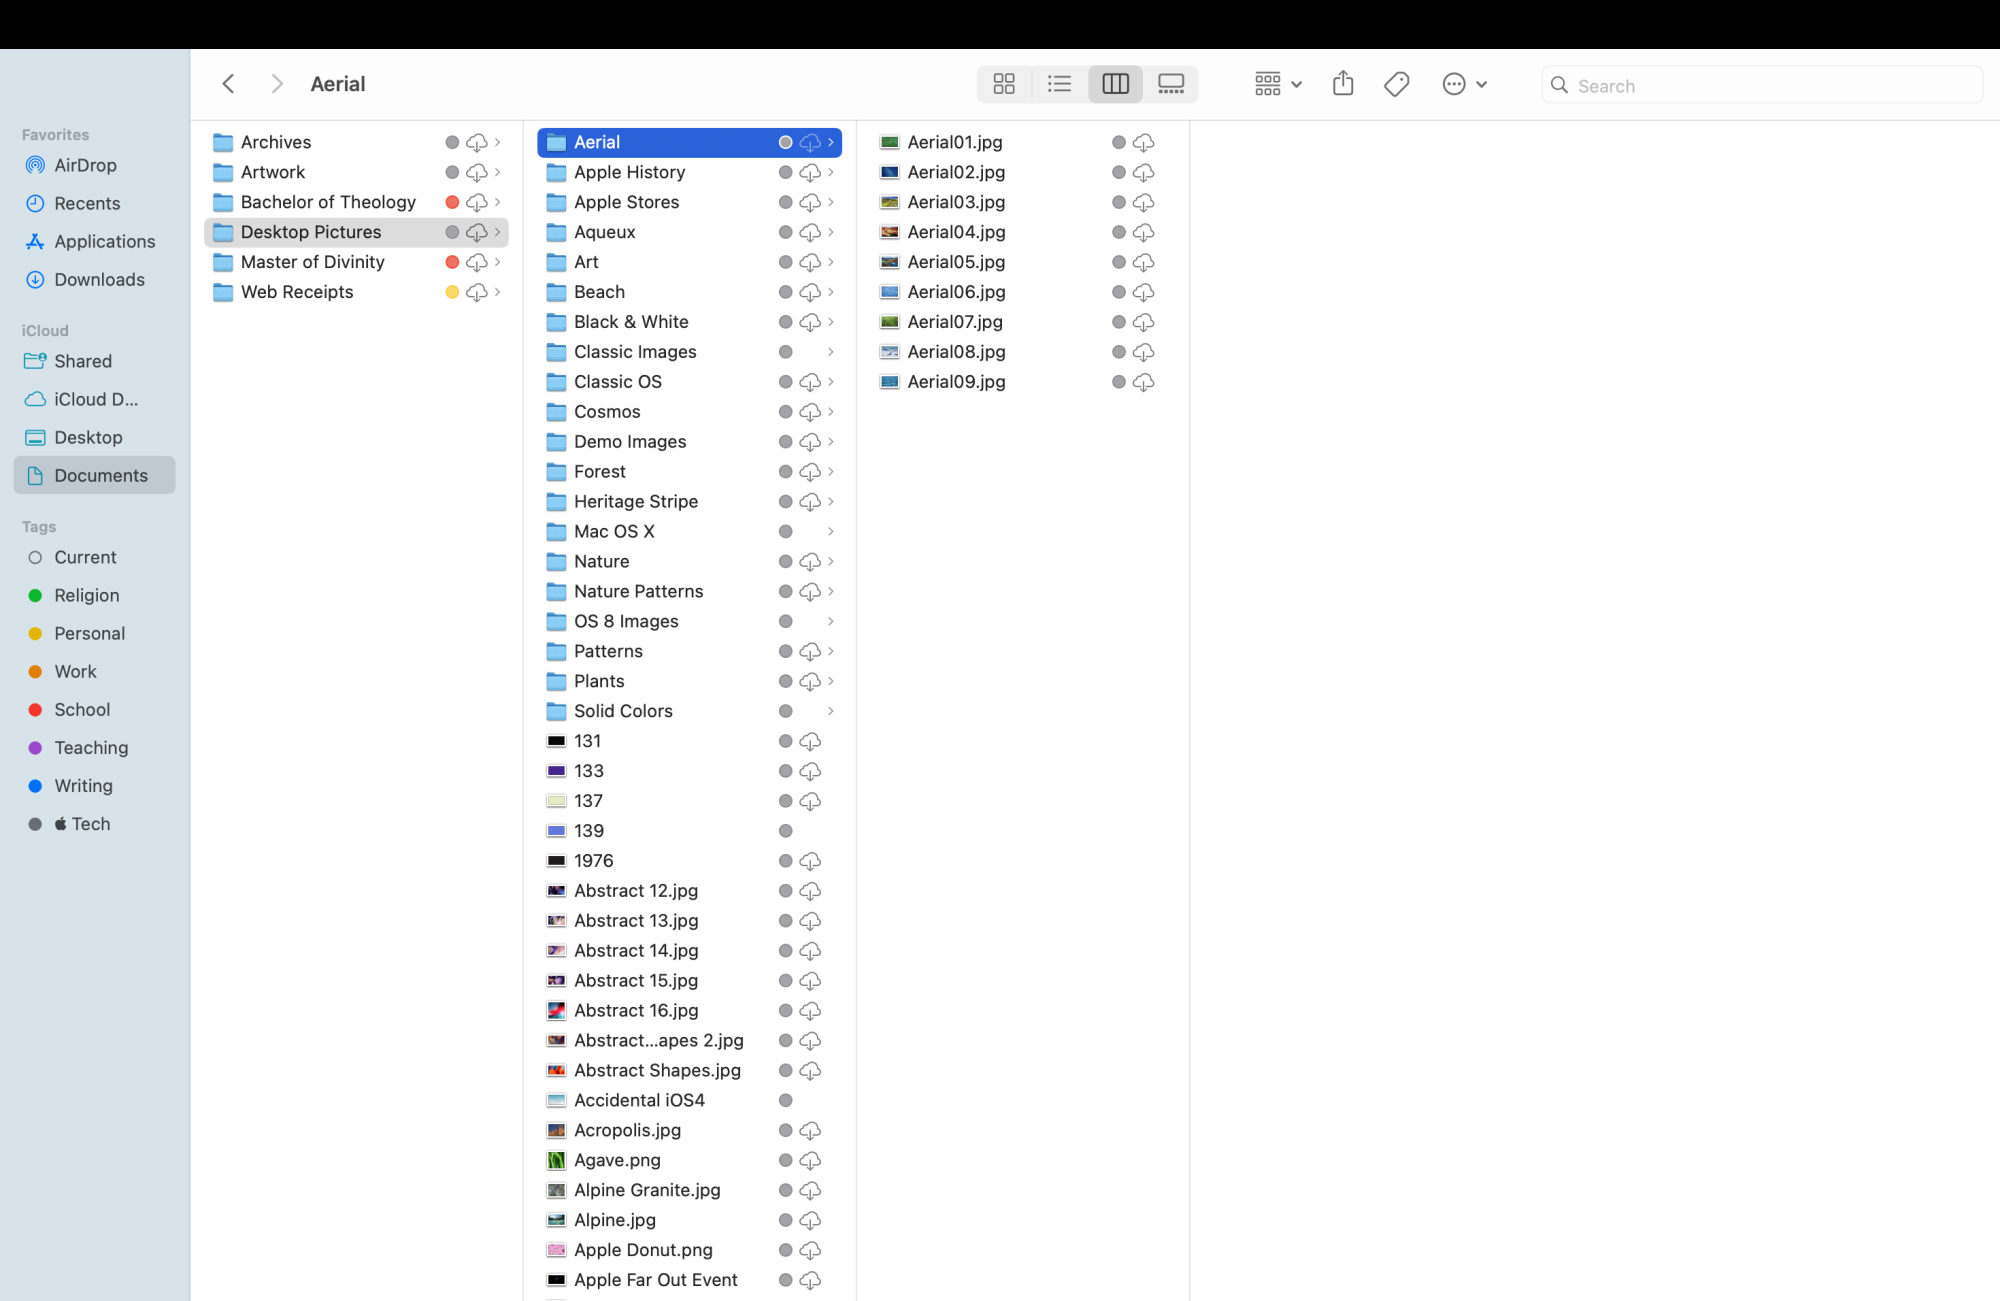The width and height of the screenshot is (2000, 1301).
Task: Open Downloads in the sidebar
Action: click(x=99, y=279)
